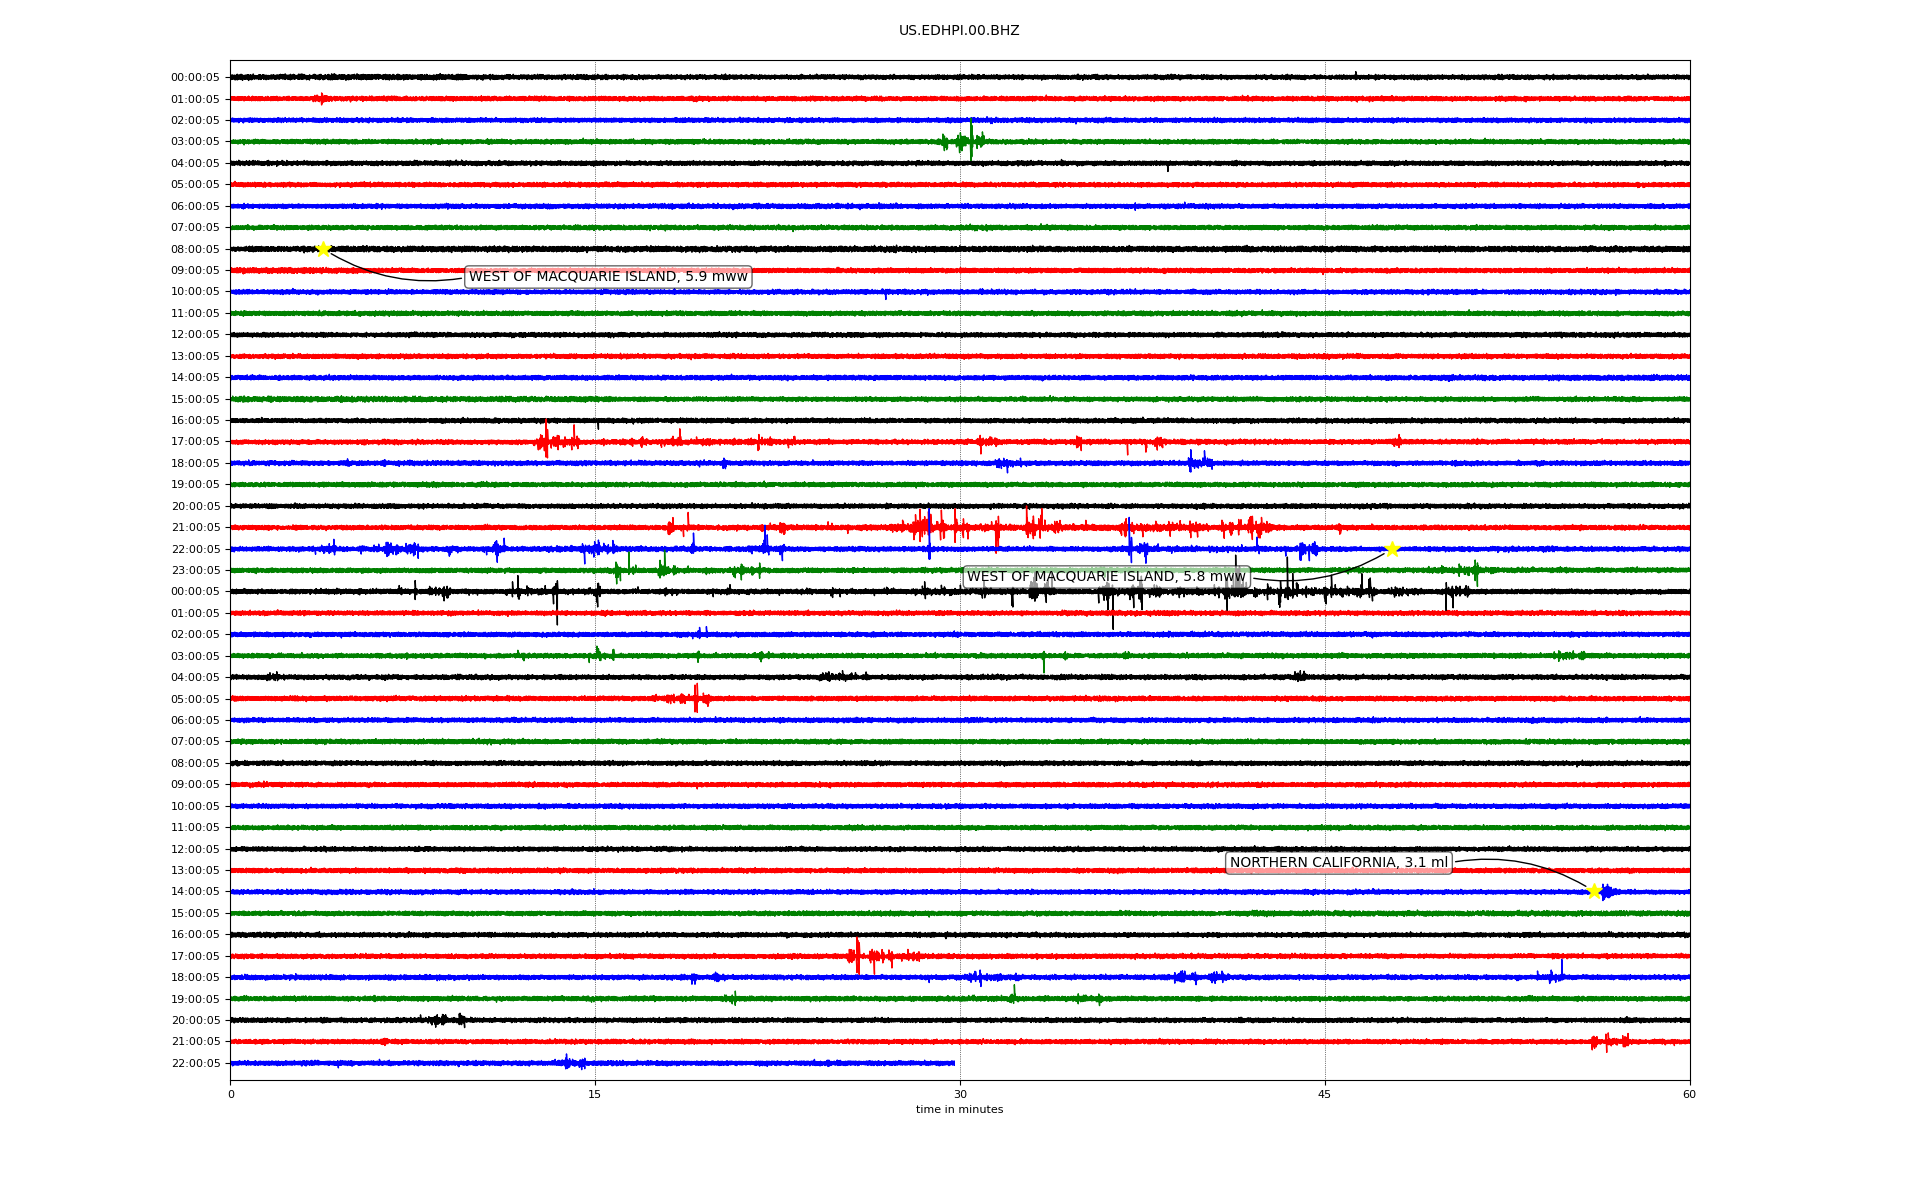Screen dimensions: 1920x1200
Task: Click the red burst near the end of the last red trace
Action: pyautogui.click(x=1608, y=1042)
